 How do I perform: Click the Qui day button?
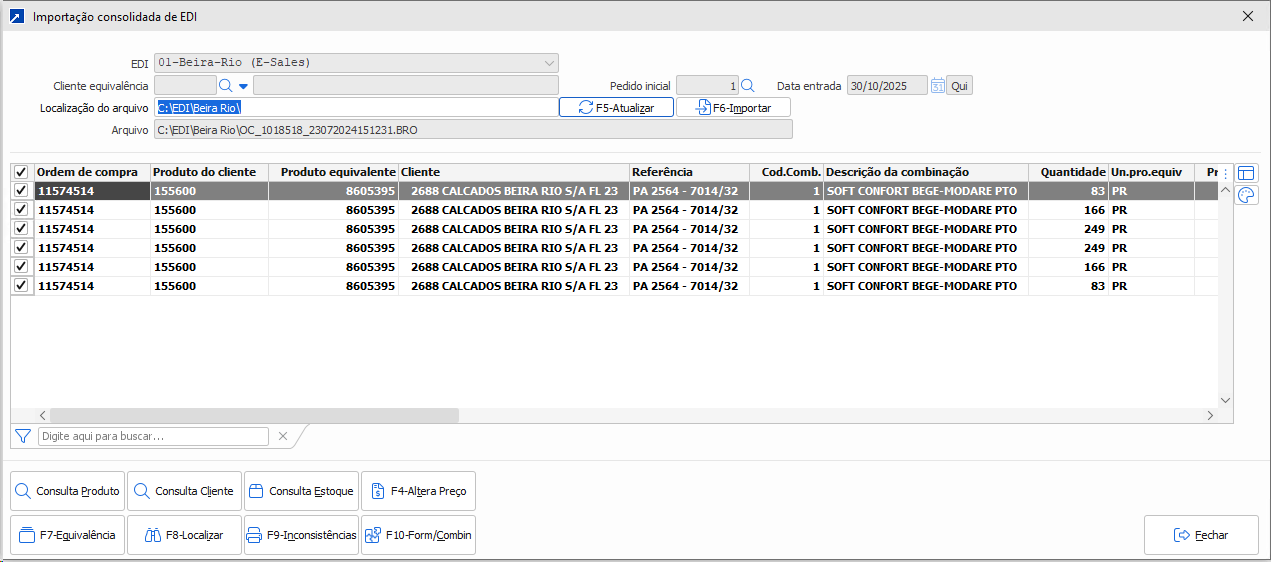coord(960,86)
